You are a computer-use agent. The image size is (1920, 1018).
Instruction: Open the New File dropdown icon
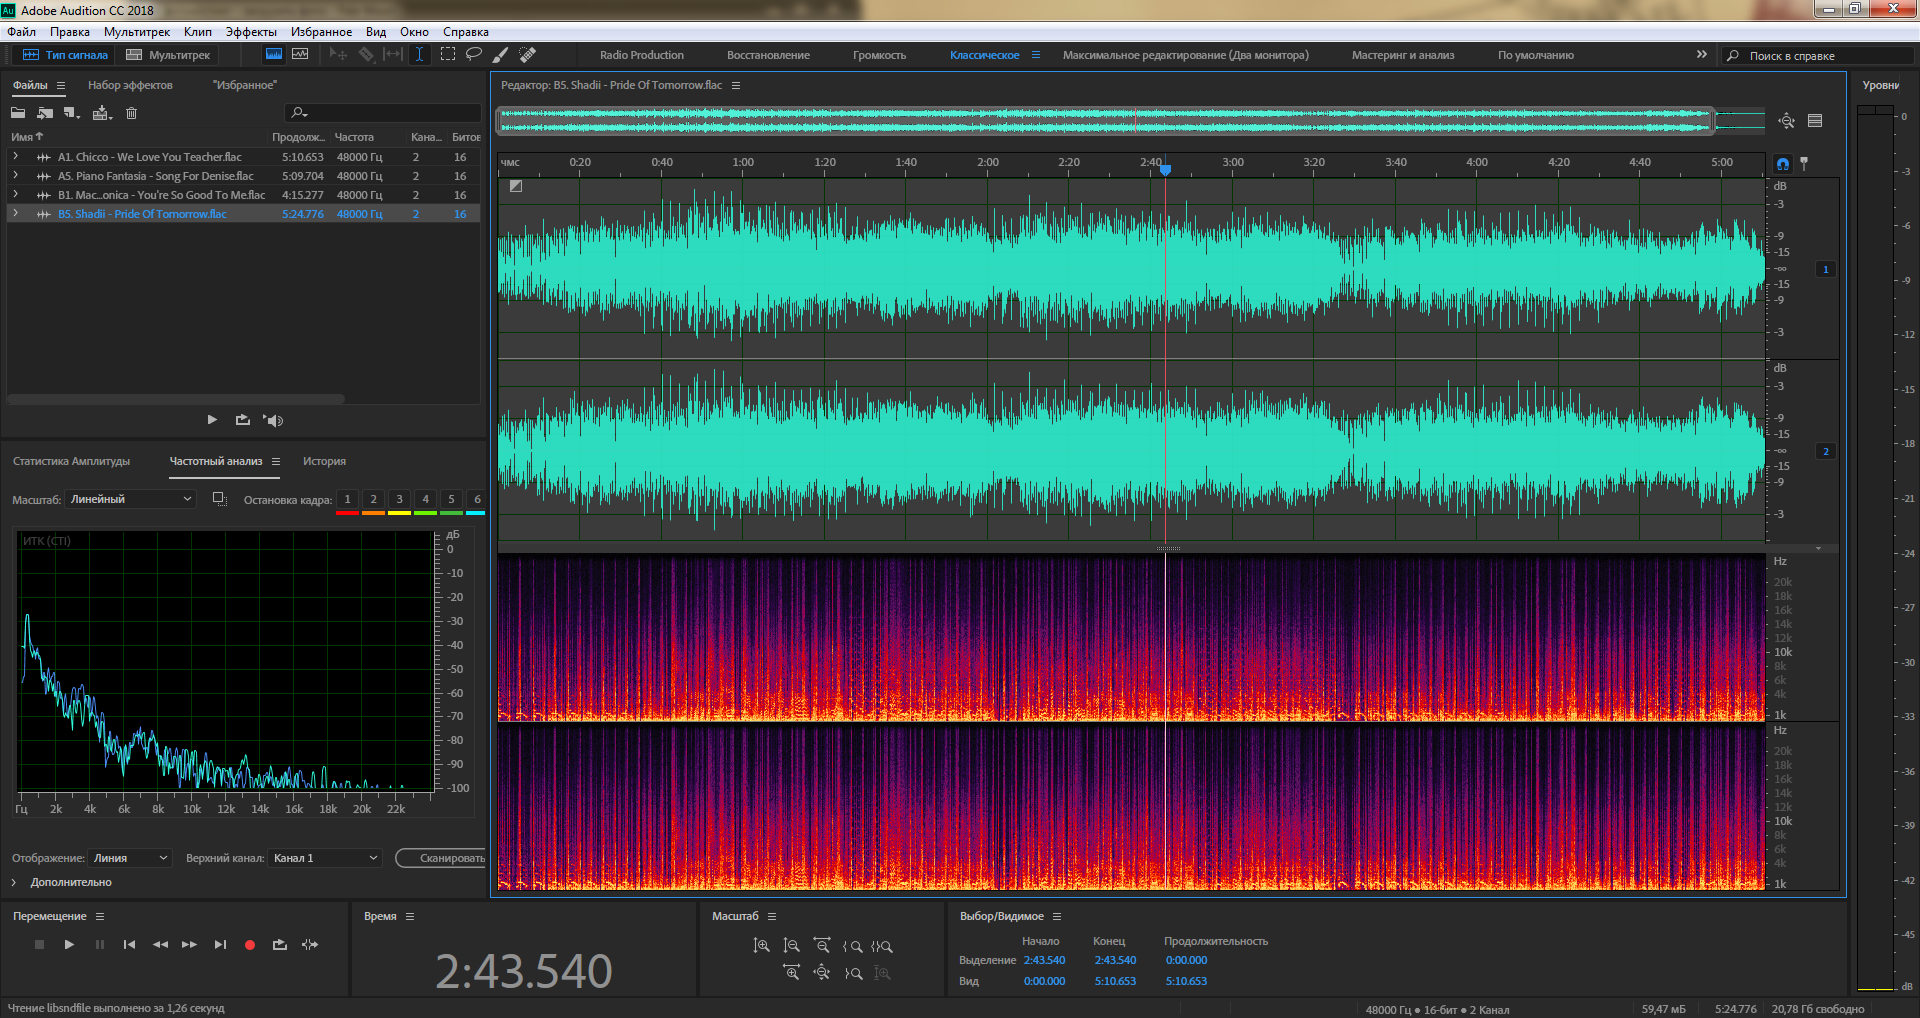72,113
